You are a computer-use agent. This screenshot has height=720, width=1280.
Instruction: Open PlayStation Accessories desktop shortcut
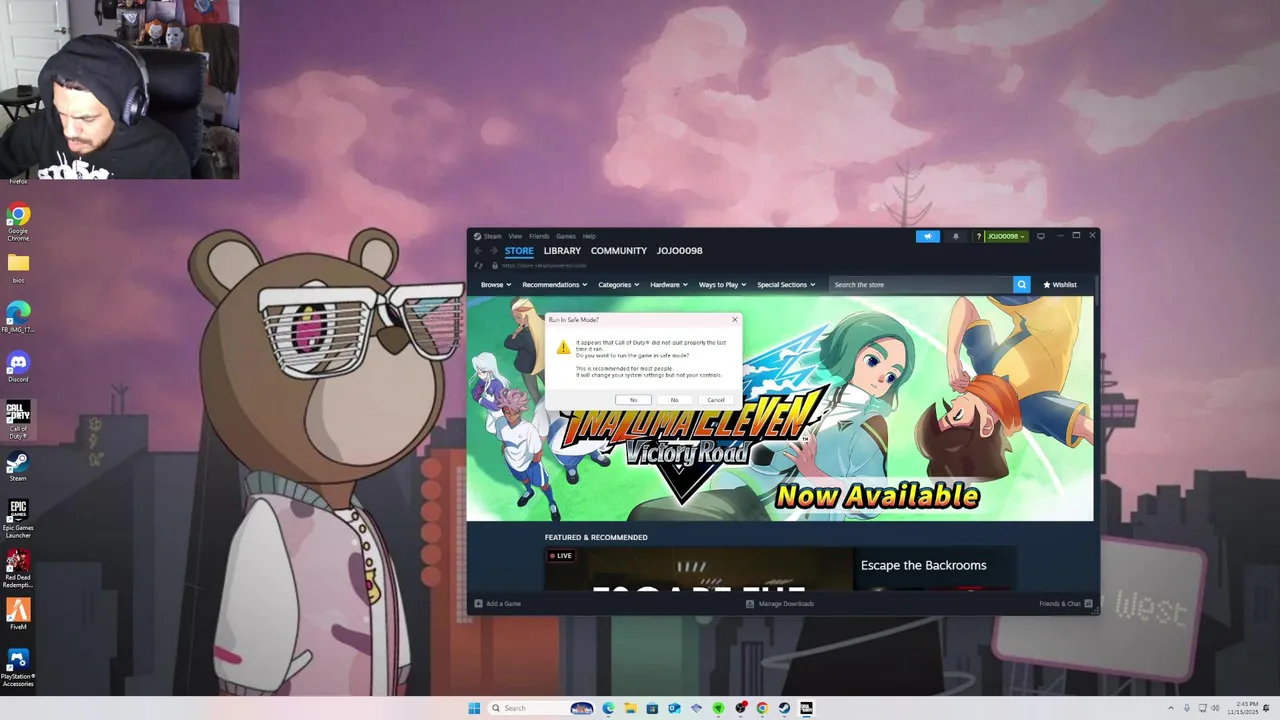point(18,668)
